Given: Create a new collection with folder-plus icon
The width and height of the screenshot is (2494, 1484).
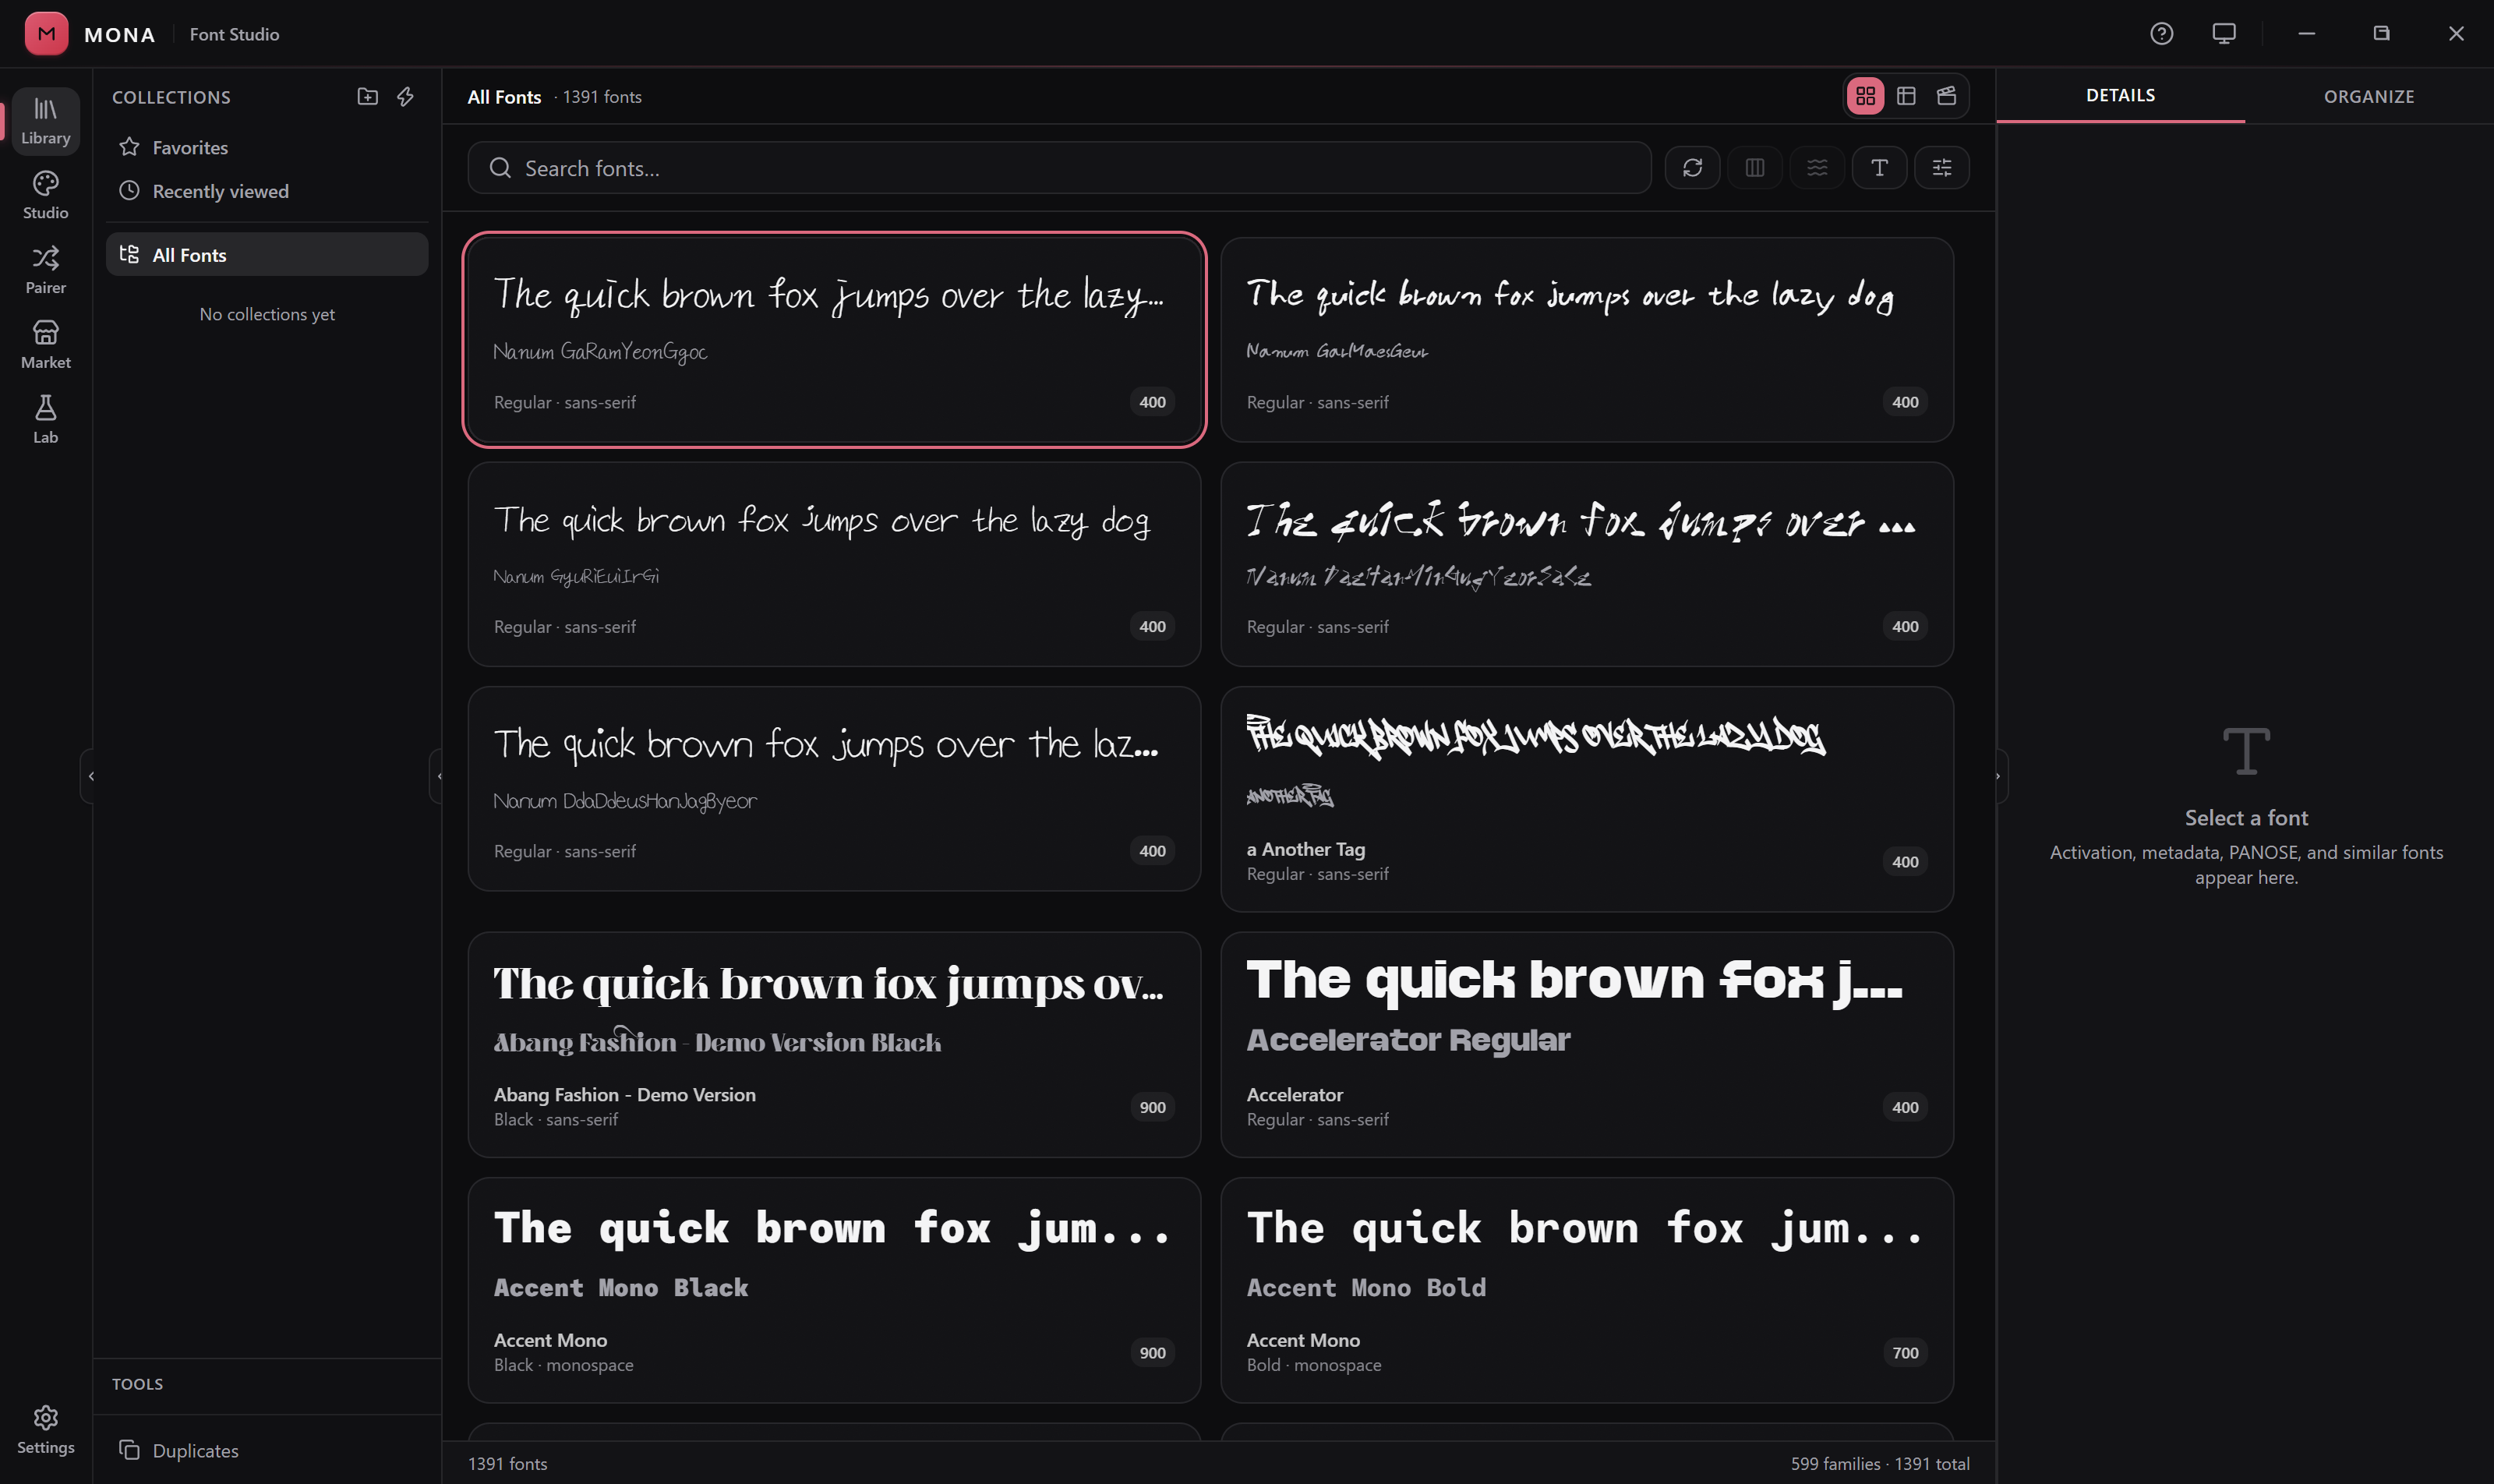Looking at the screenshot, I should [368, 96].
